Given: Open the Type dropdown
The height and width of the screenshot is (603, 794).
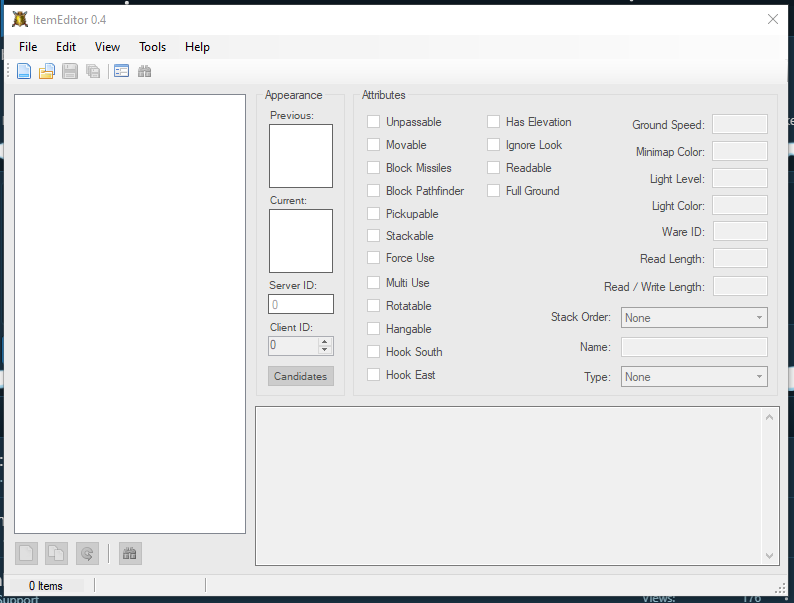Looking at the screenshot, I should (694, 377).
